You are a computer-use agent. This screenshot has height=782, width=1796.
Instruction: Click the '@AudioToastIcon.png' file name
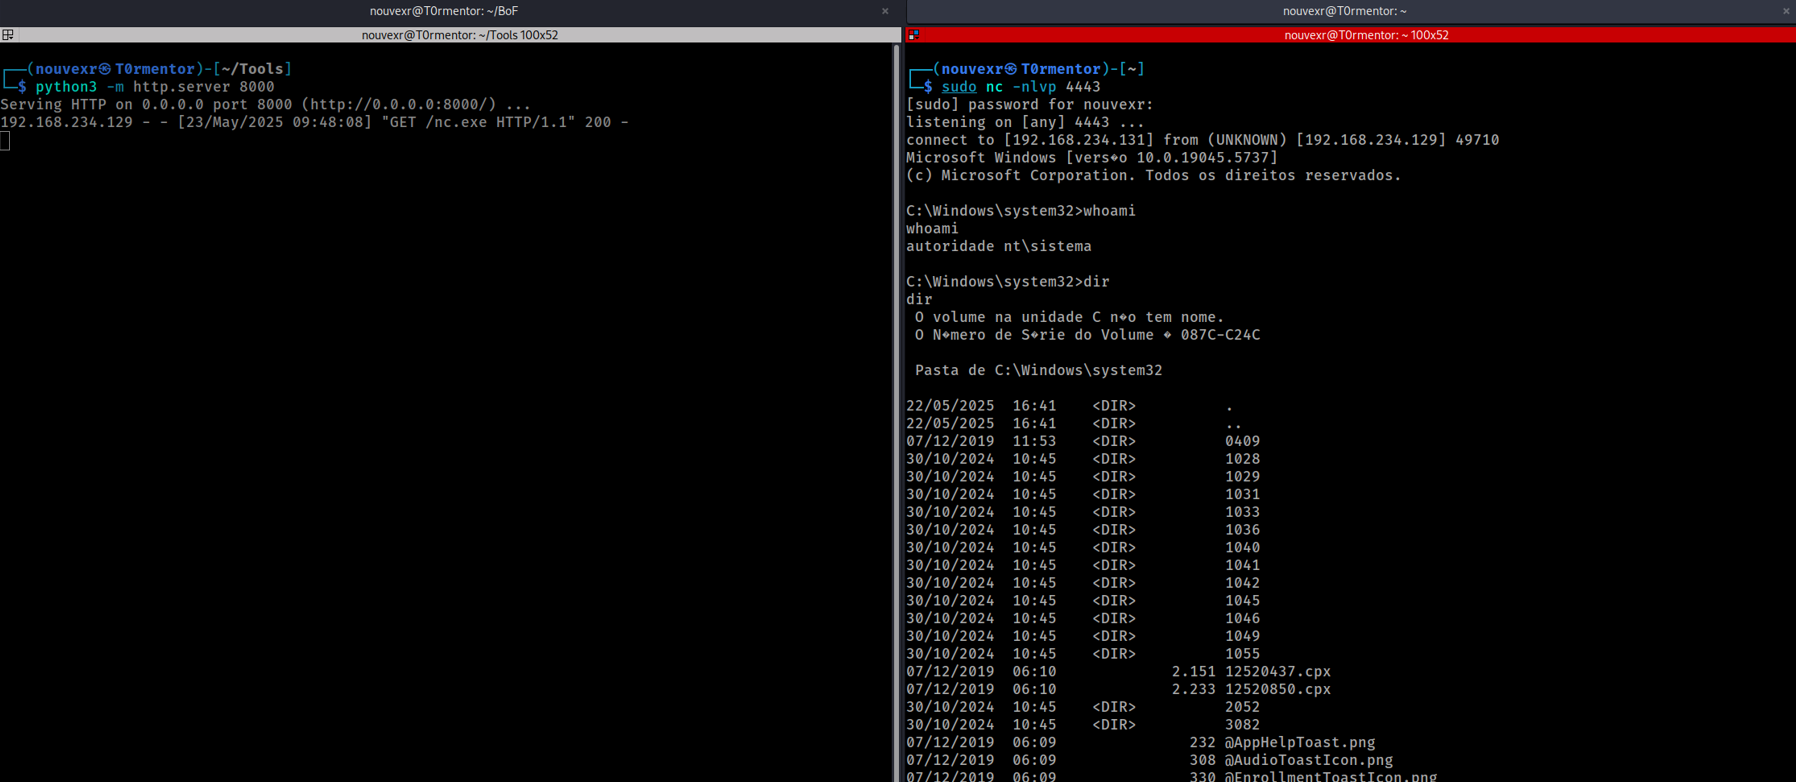pyautogui.click(x=1309, y=761)
